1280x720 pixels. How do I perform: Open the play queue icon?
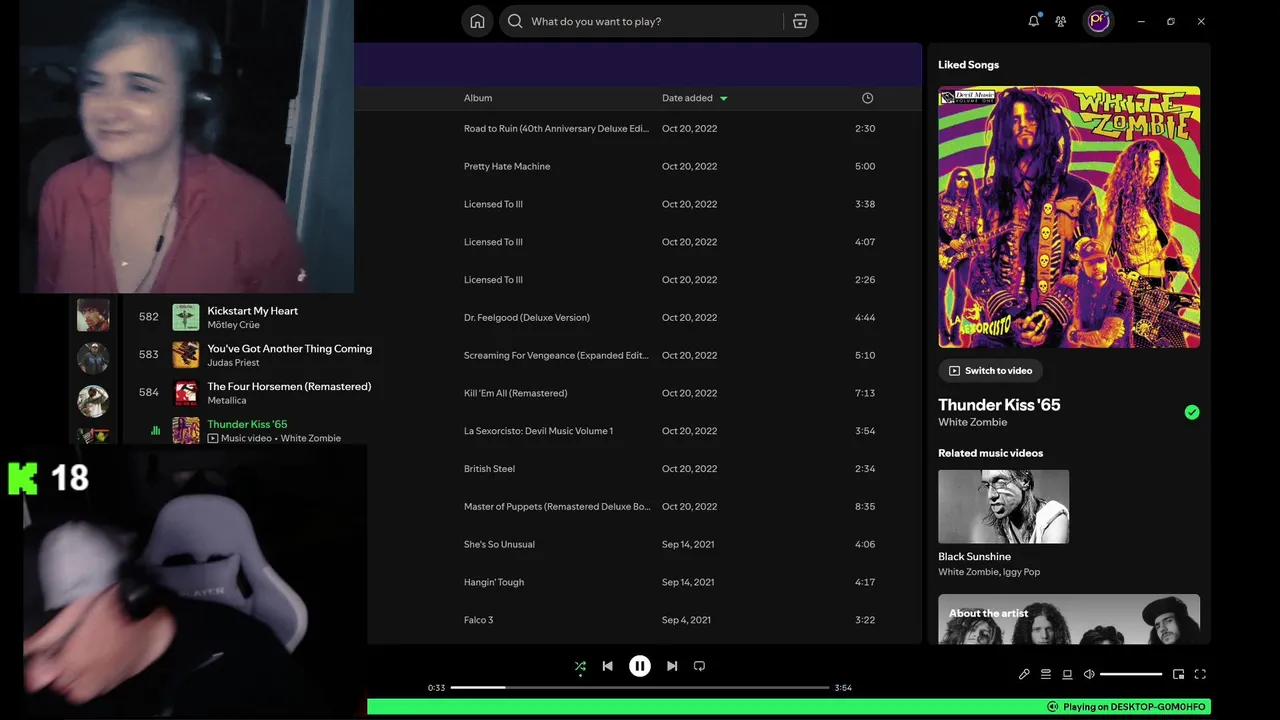click(1046, 674)
